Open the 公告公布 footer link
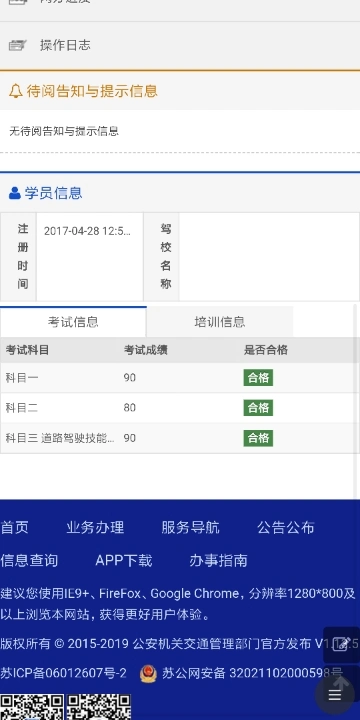This screenshot has width=360, height=720. point(286,527)
